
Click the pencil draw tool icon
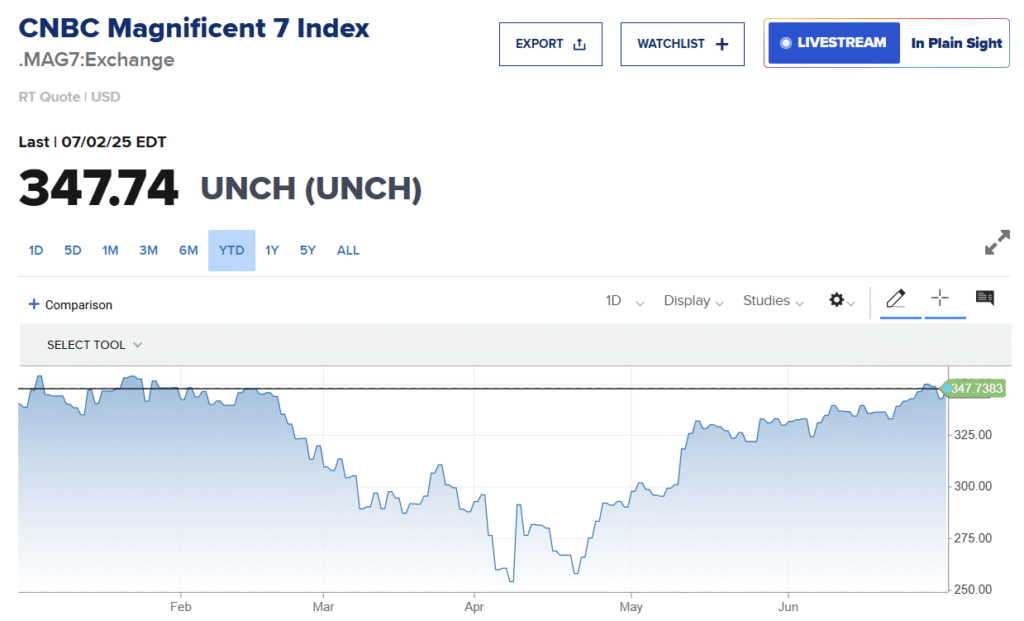click(x=895, y=298)
